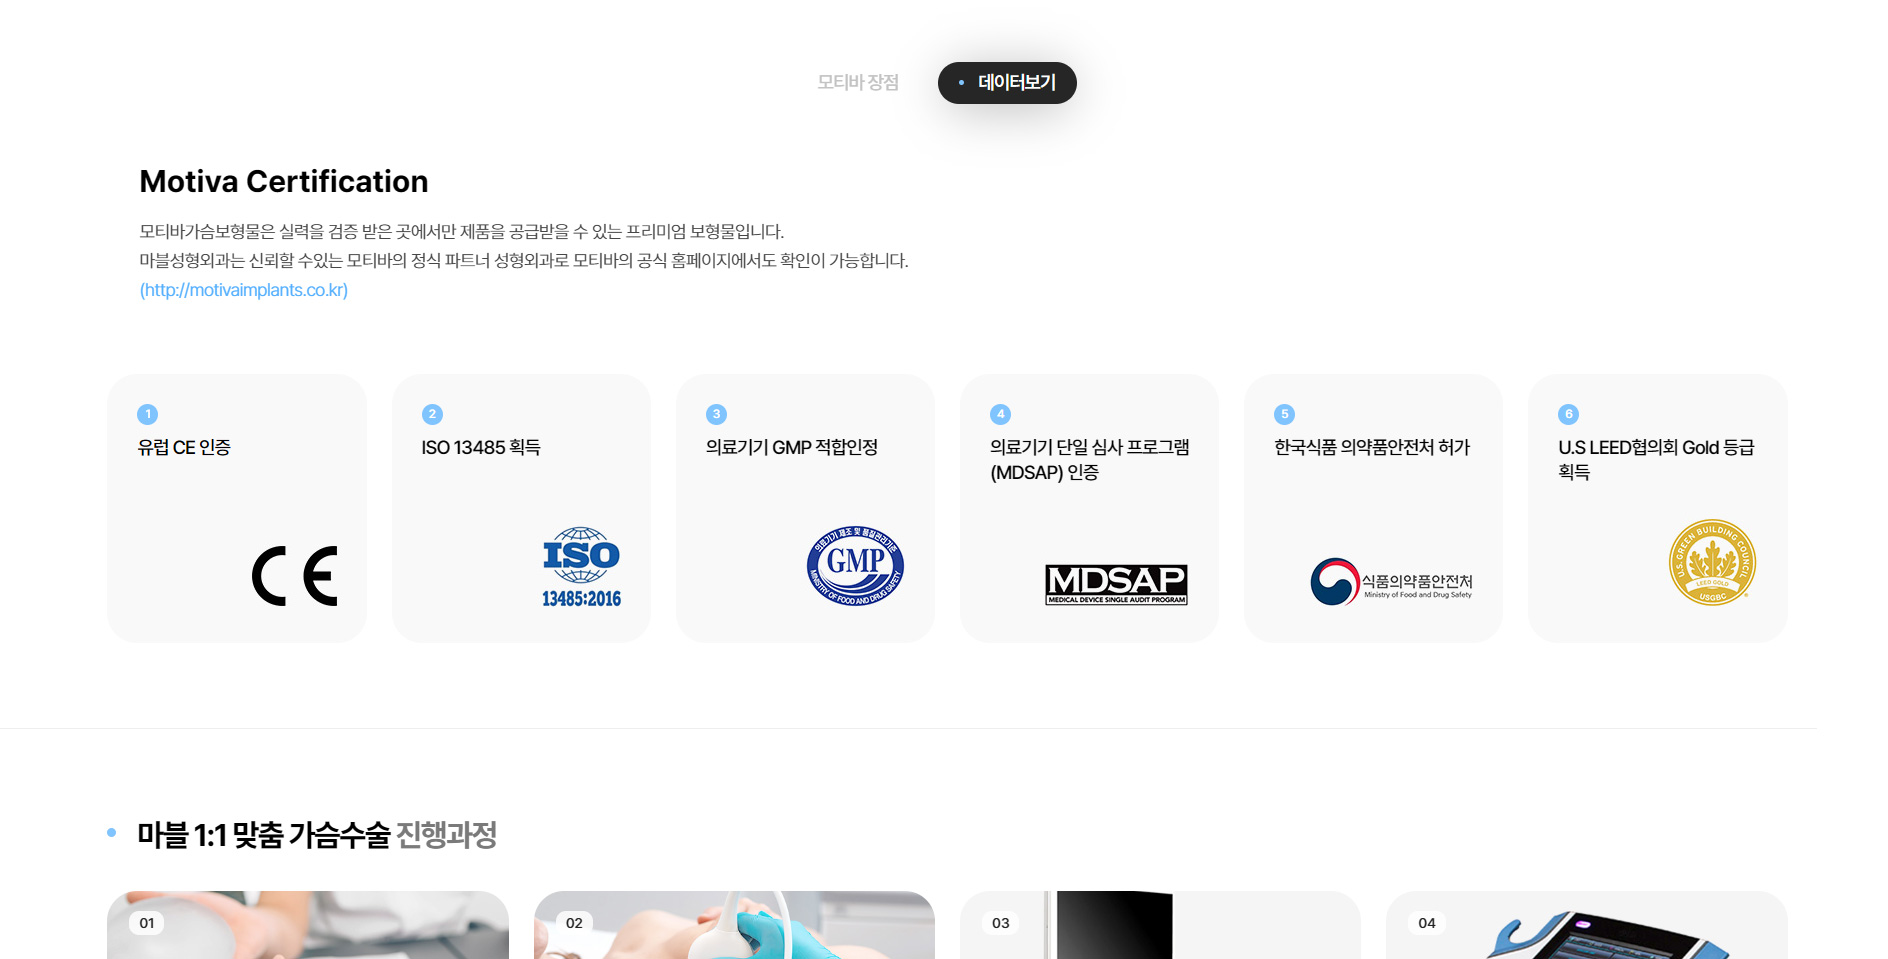Open step 04 device thumbnail

(x=1586, y=930)
